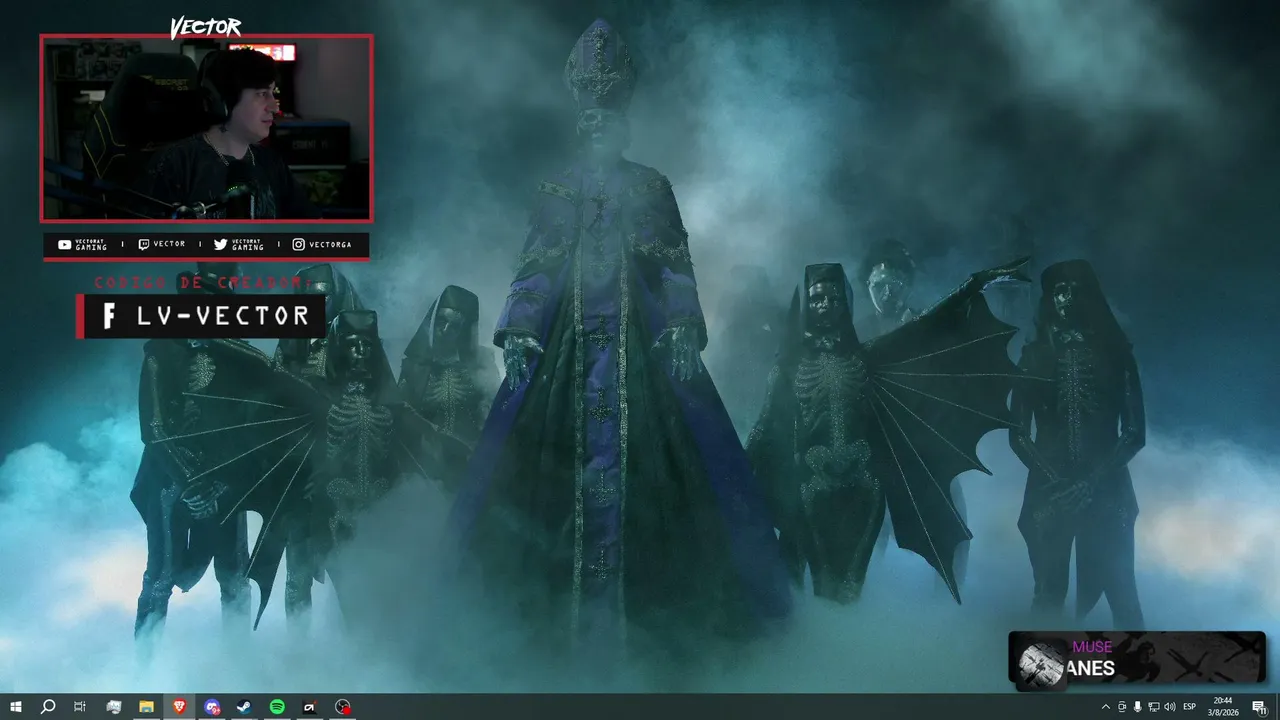Click the microphone tray icon
Viewport: 1280px width, 720px height.
[1138, 707]
